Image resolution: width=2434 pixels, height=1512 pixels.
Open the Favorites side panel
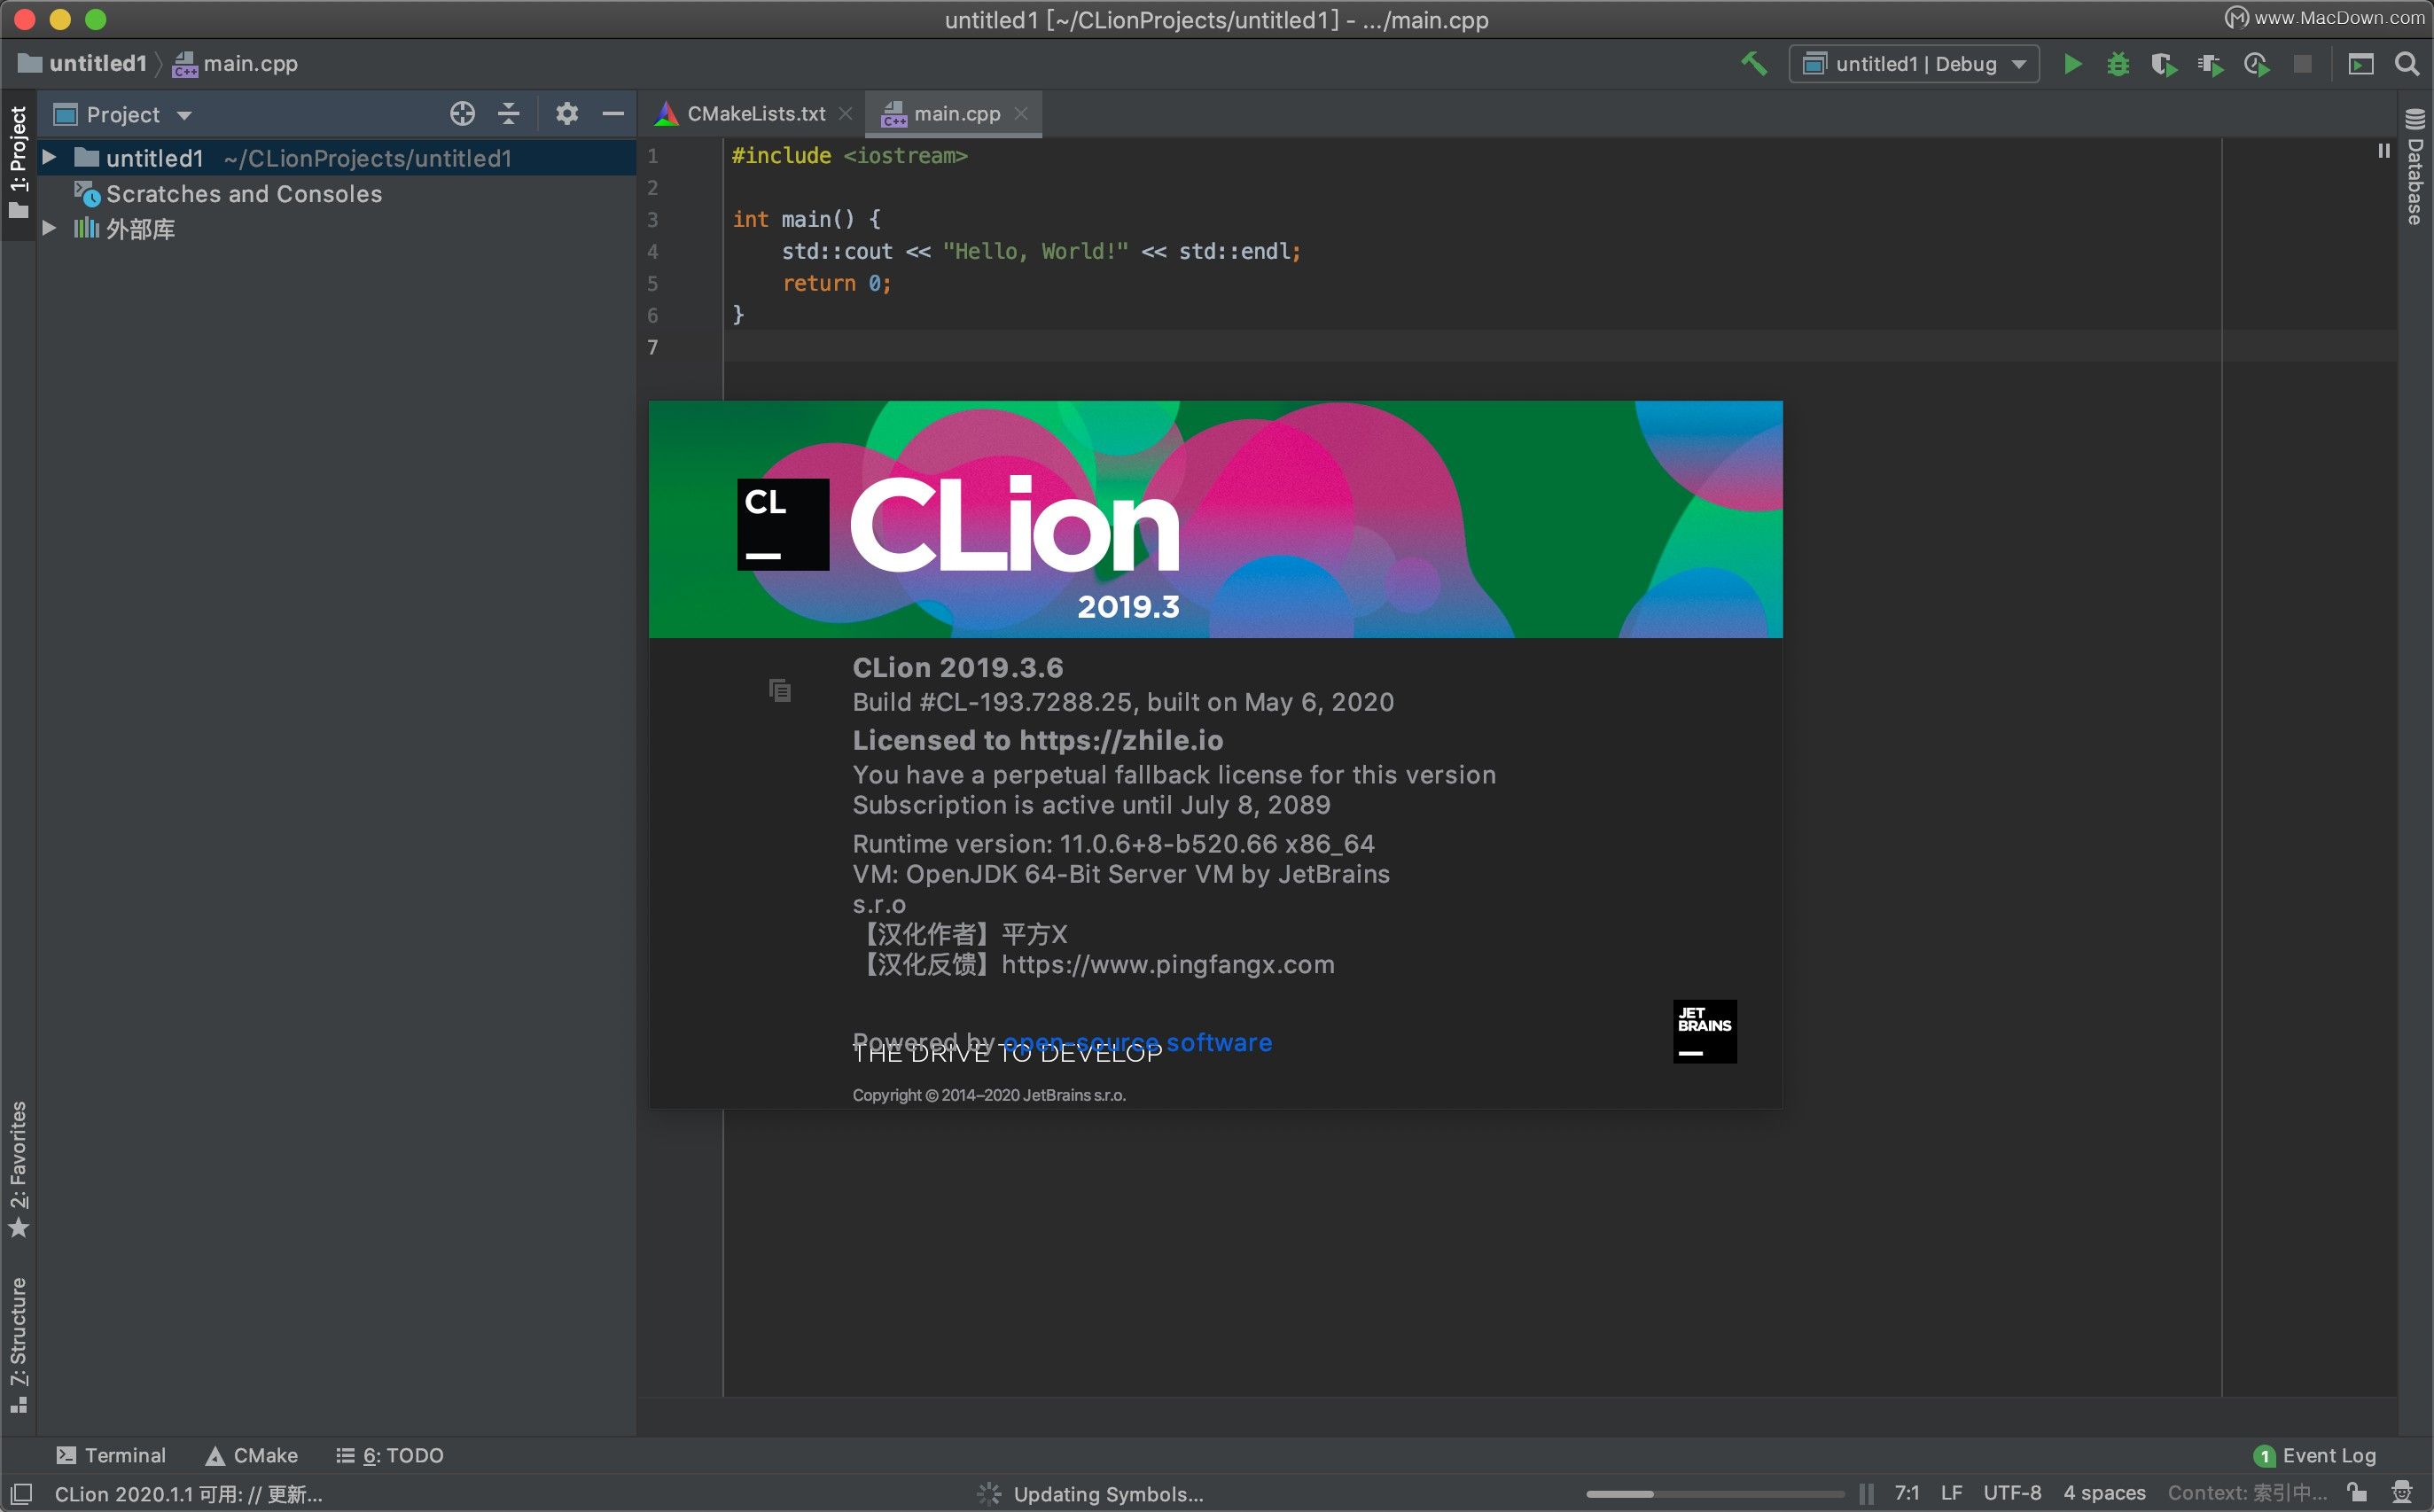19,1168
